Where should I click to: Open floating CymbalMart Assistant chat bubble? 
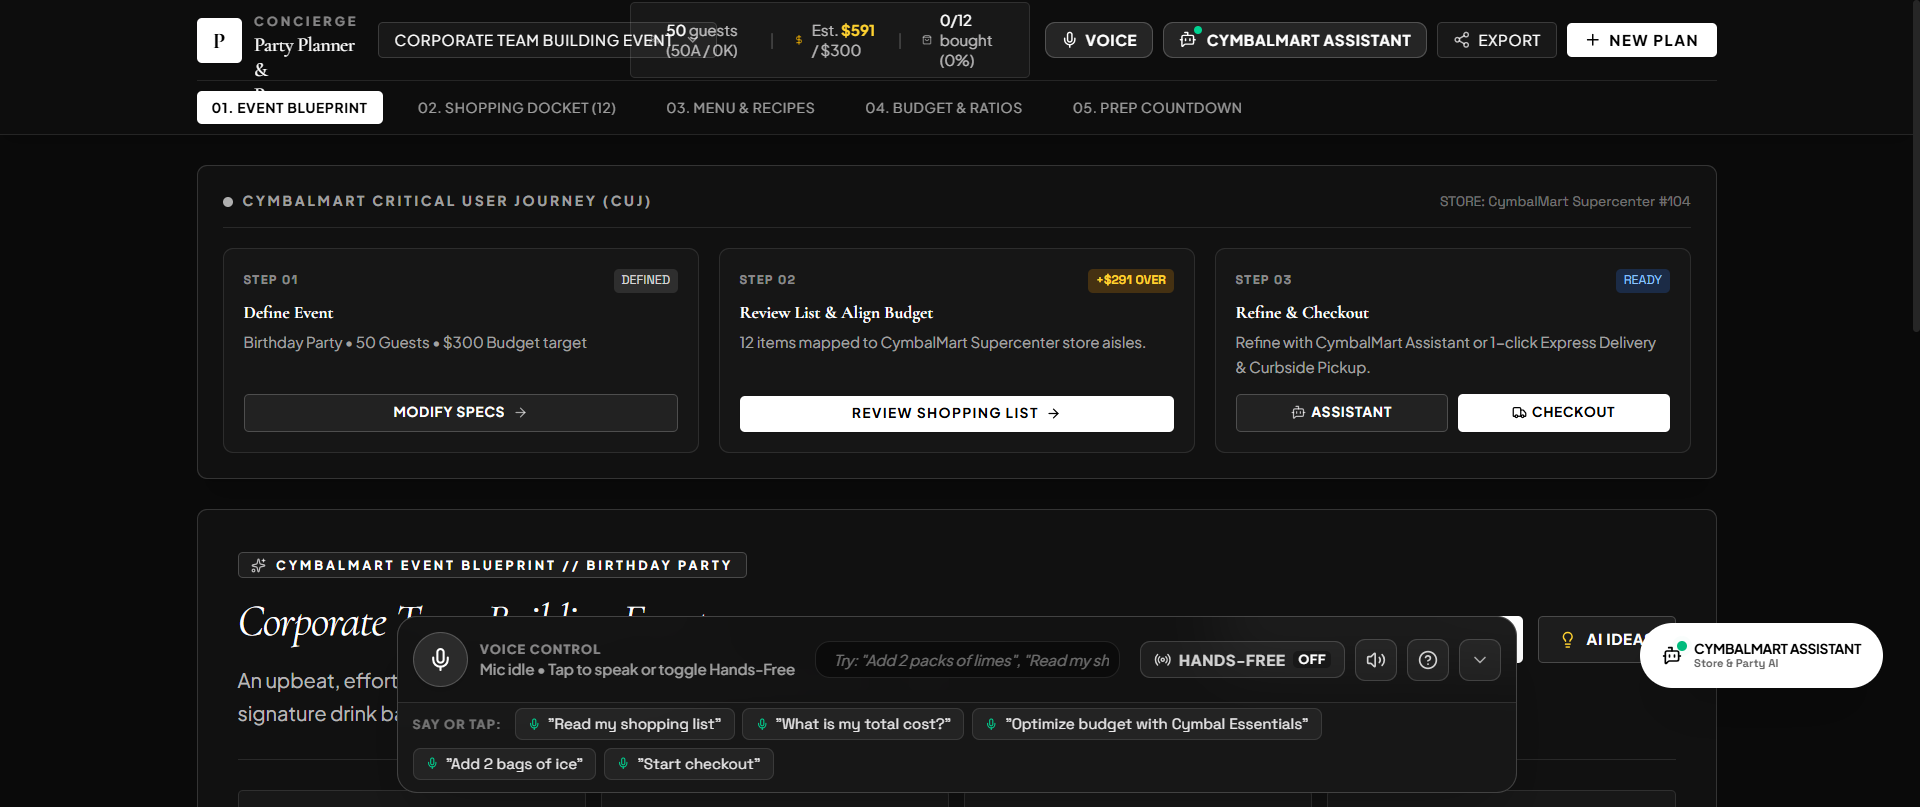1761,656
